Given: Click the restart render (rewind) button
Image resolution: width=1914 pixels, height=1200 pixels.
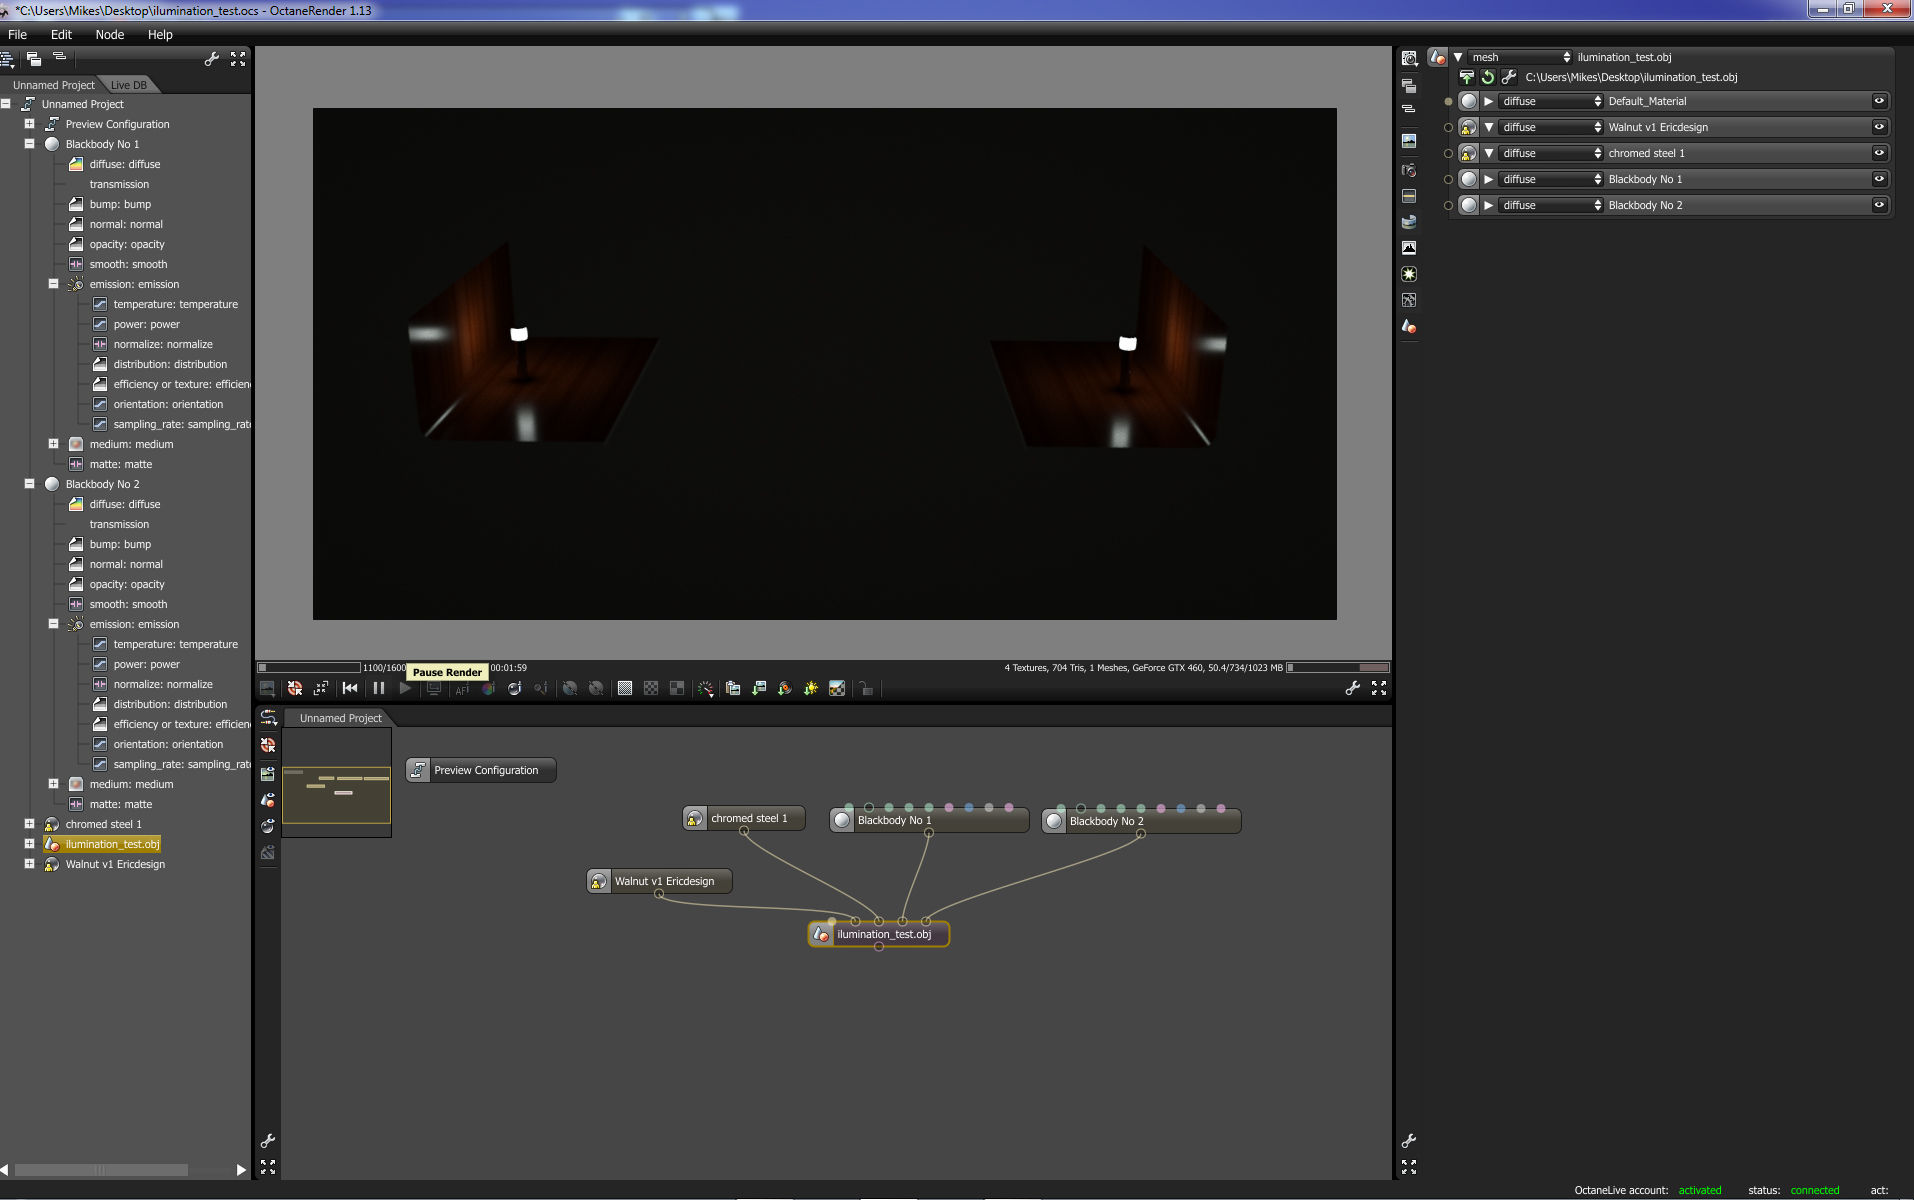Looking at the screenshot, I should pos(350,688).
